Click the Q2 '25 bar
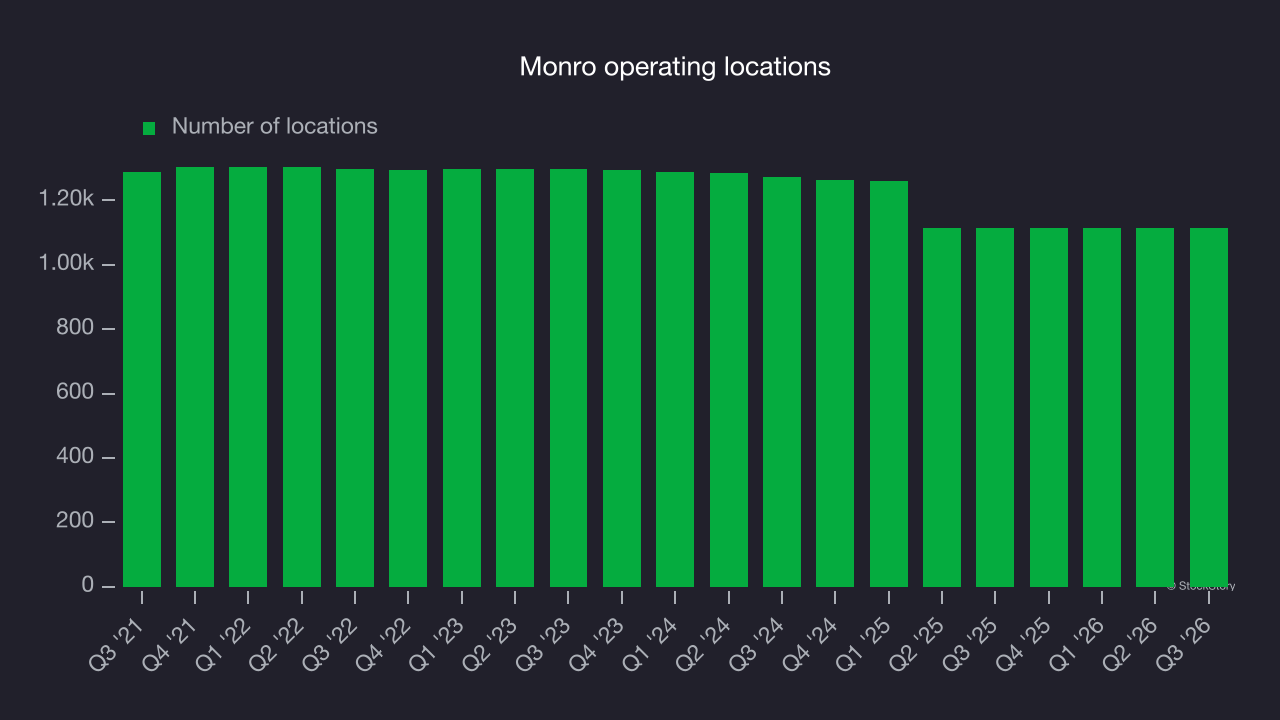1280x720 pixels. [942, 407]
